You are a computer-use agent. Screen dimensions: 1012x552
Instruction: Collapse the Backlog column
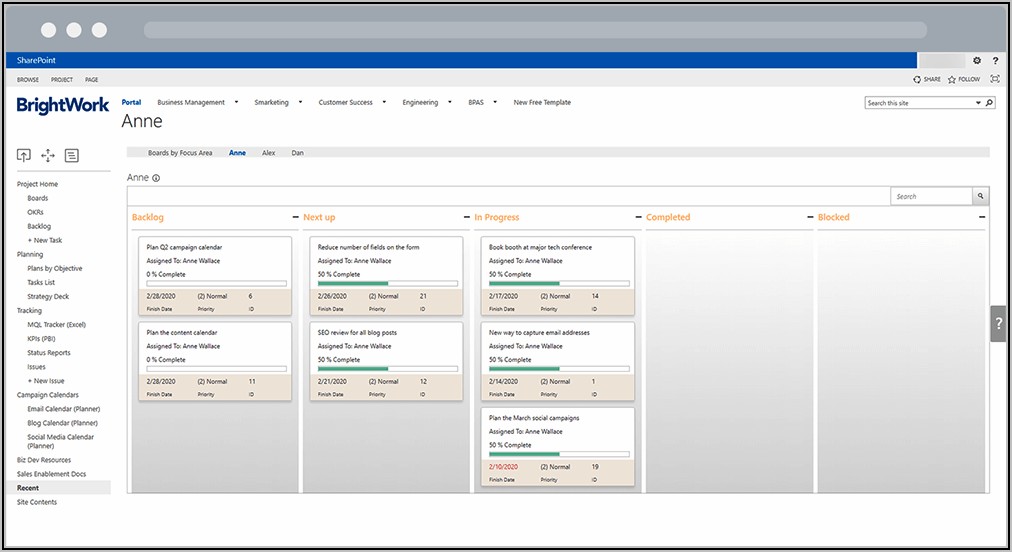click(x=295, y=217)
